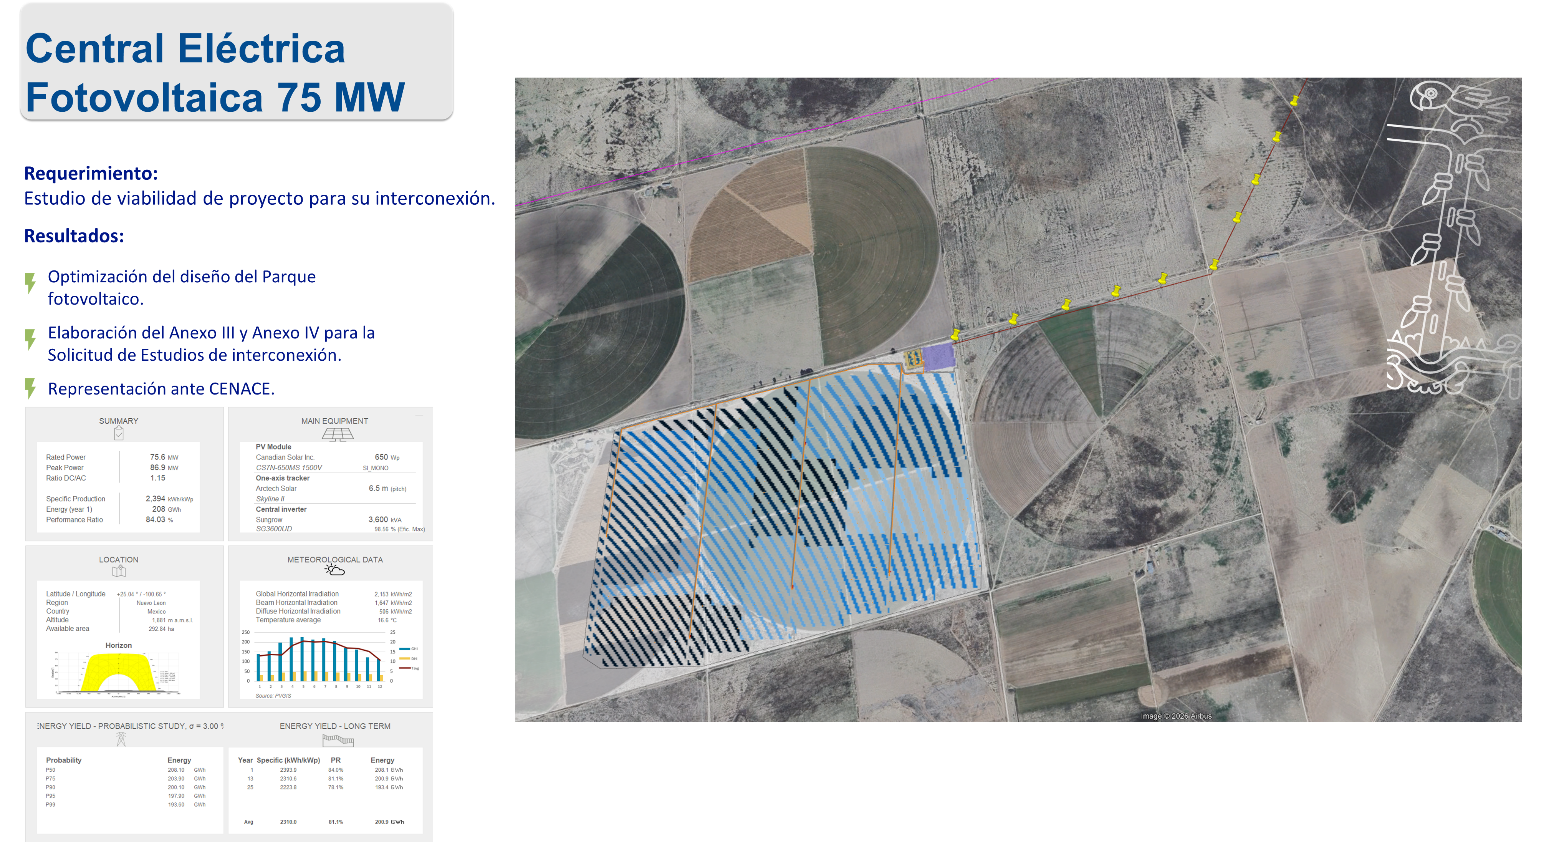
Task: Click the 'One-axis tracker' subheading
Action: [283, 478]
